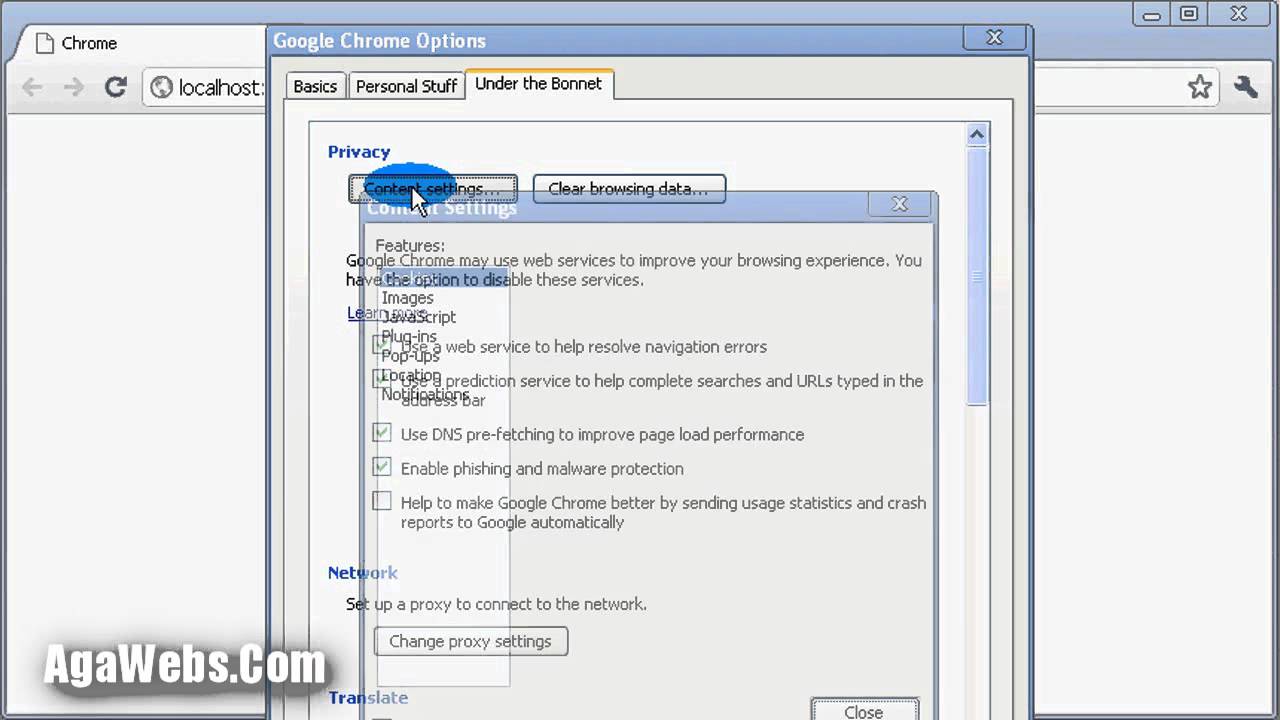Open Content settings

tap(432, 188)
